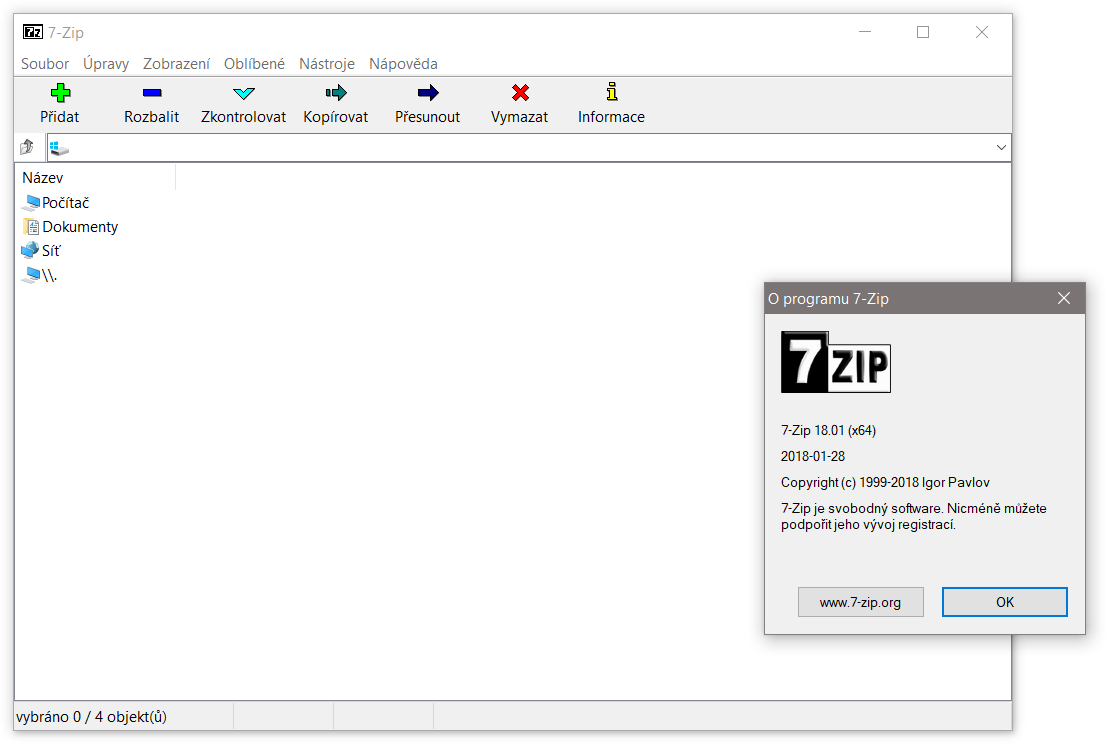Open the Nápověda menu
Screen dimensions: 1107x744
tap(403, 64)
